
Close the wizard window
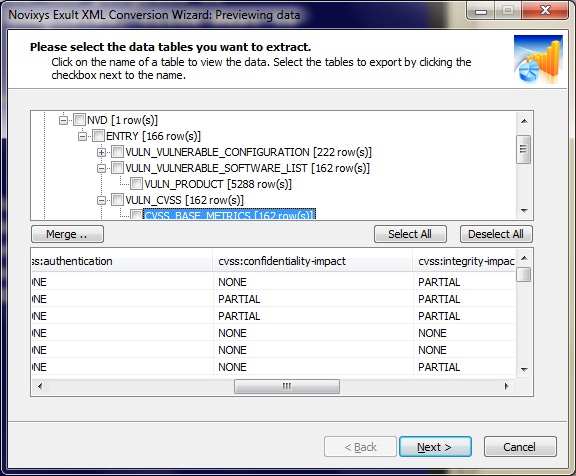[546, 11]
